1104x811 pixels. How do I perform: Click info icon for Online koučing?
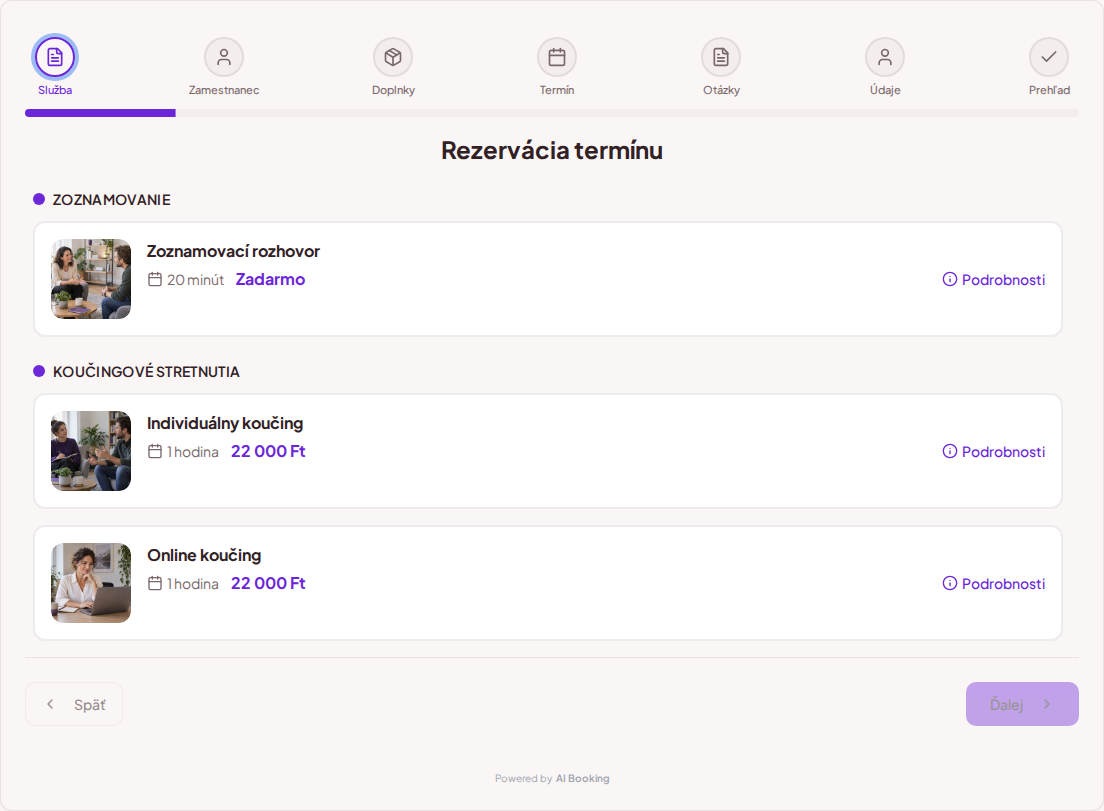(x=950, y=584)
